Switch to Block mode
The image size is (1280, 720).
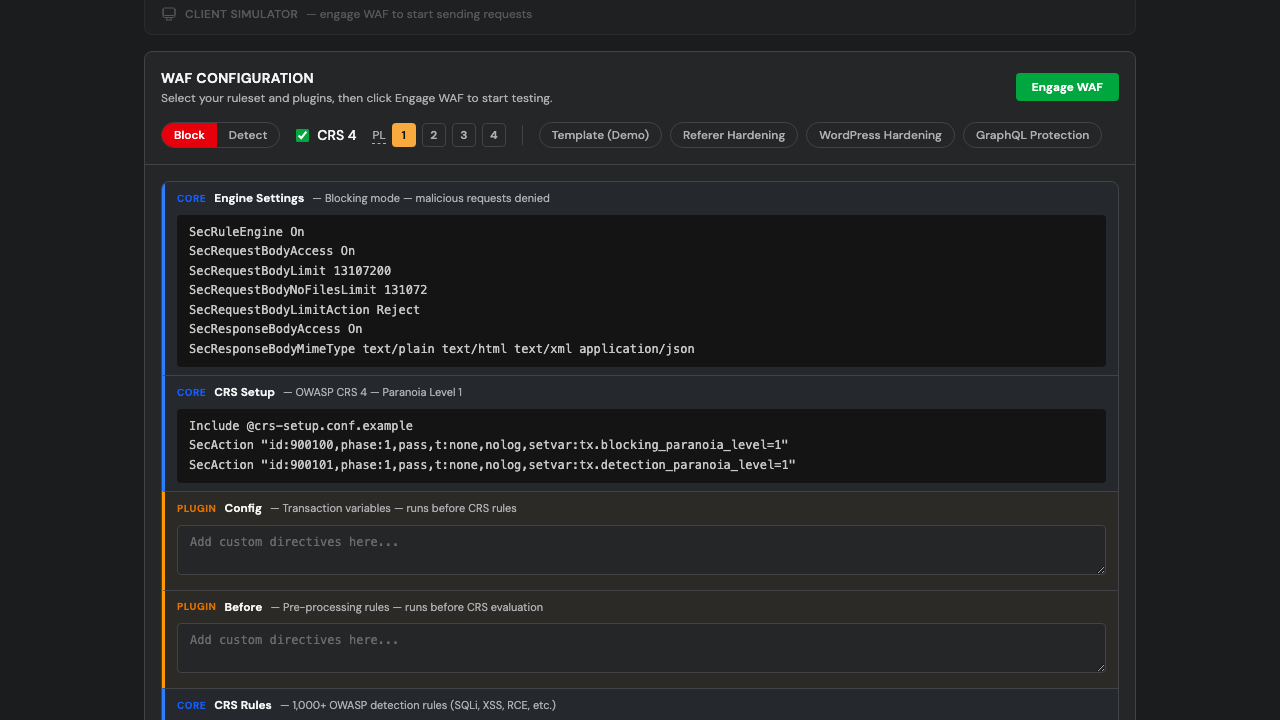click(189, 135)
